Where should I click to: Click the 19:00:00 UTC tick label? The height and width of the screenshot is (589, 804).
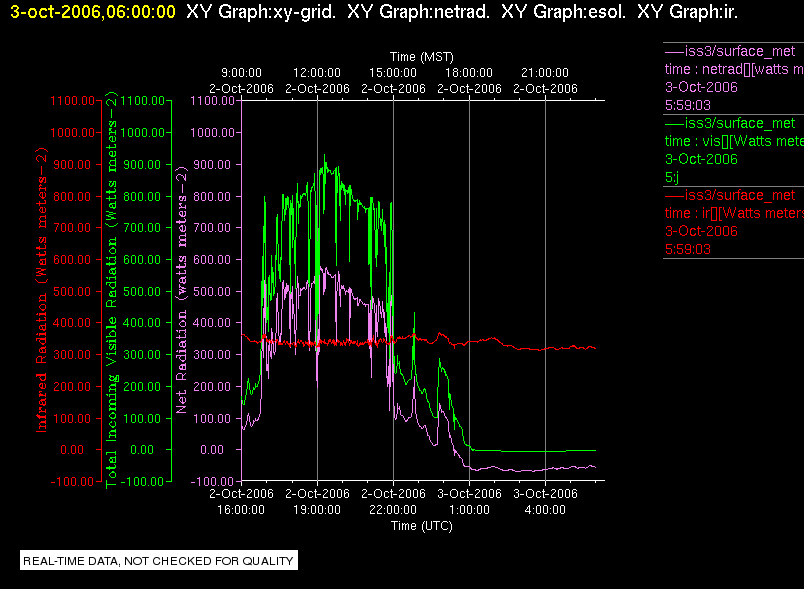317,510
